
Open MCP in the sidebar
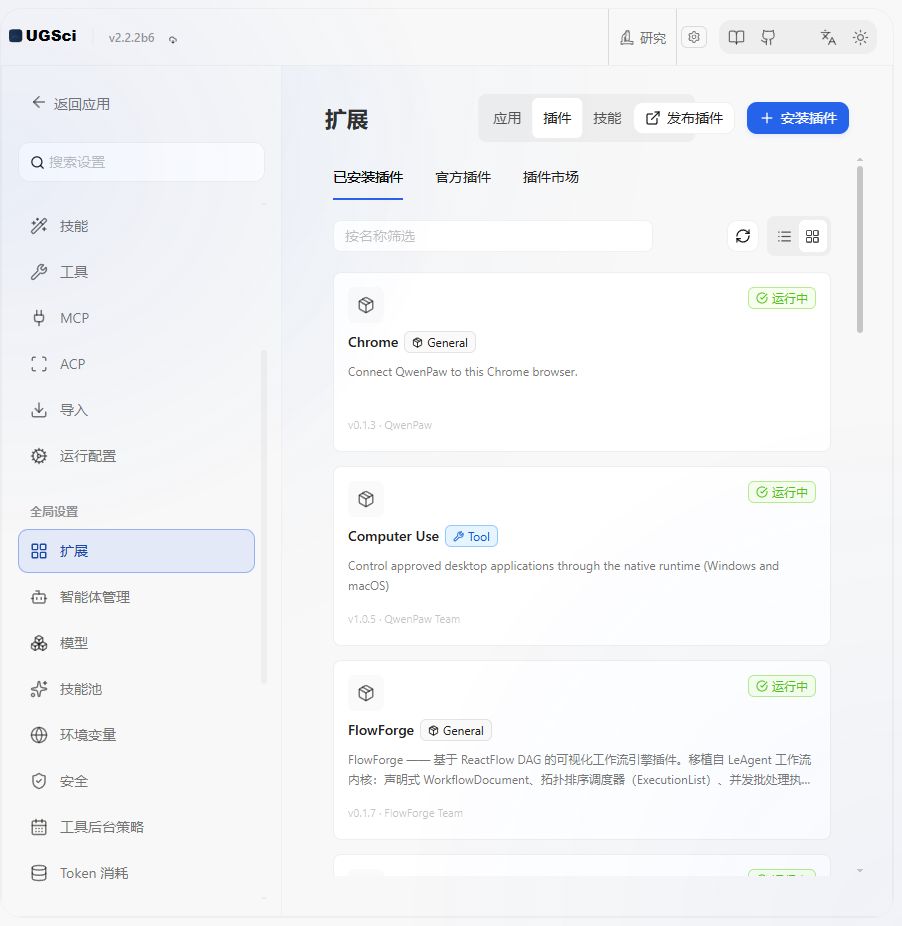[136, 318]
